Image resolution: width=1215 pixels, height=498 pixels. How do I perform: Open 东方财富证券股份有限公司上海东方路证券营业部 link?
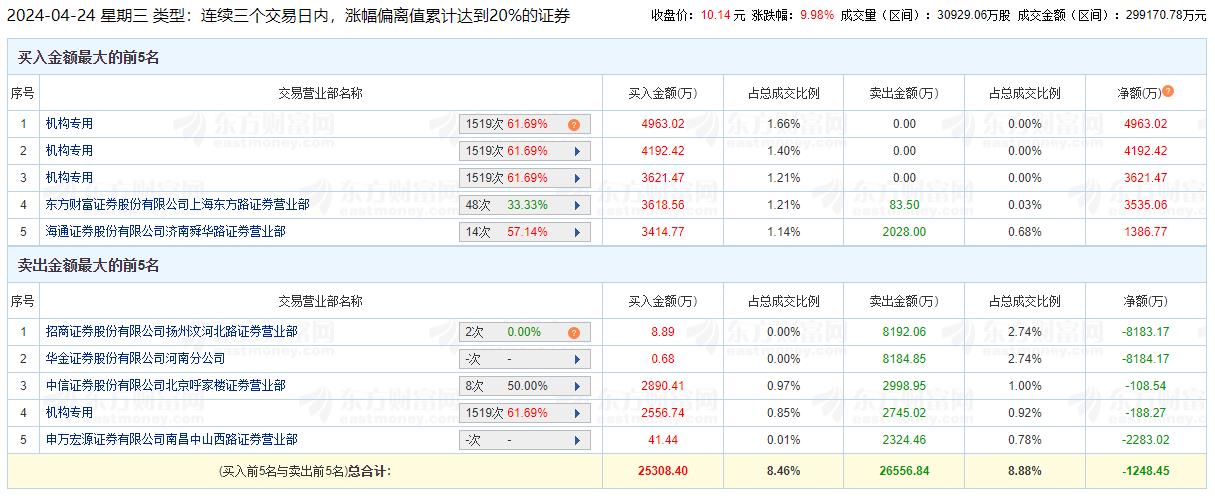click(x=177, y=205)
